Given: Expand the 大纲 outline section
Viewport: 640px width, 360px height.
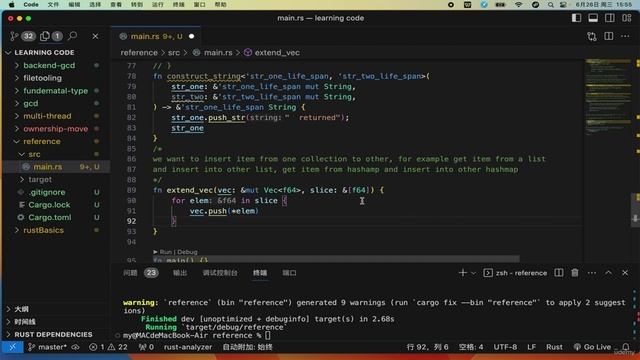Looking at the screenshot, I should [21, 309].
